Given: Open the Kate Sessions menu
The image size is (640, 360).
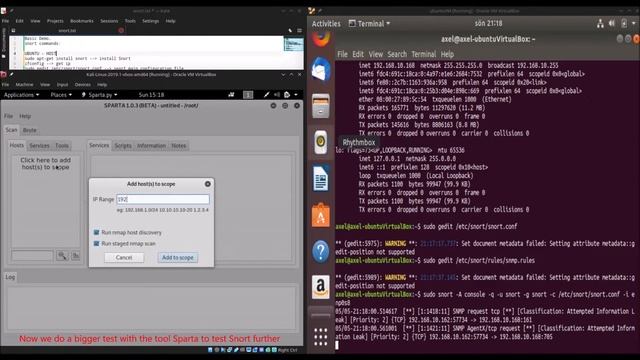Looking at the screenshot, I should [109, 21].
